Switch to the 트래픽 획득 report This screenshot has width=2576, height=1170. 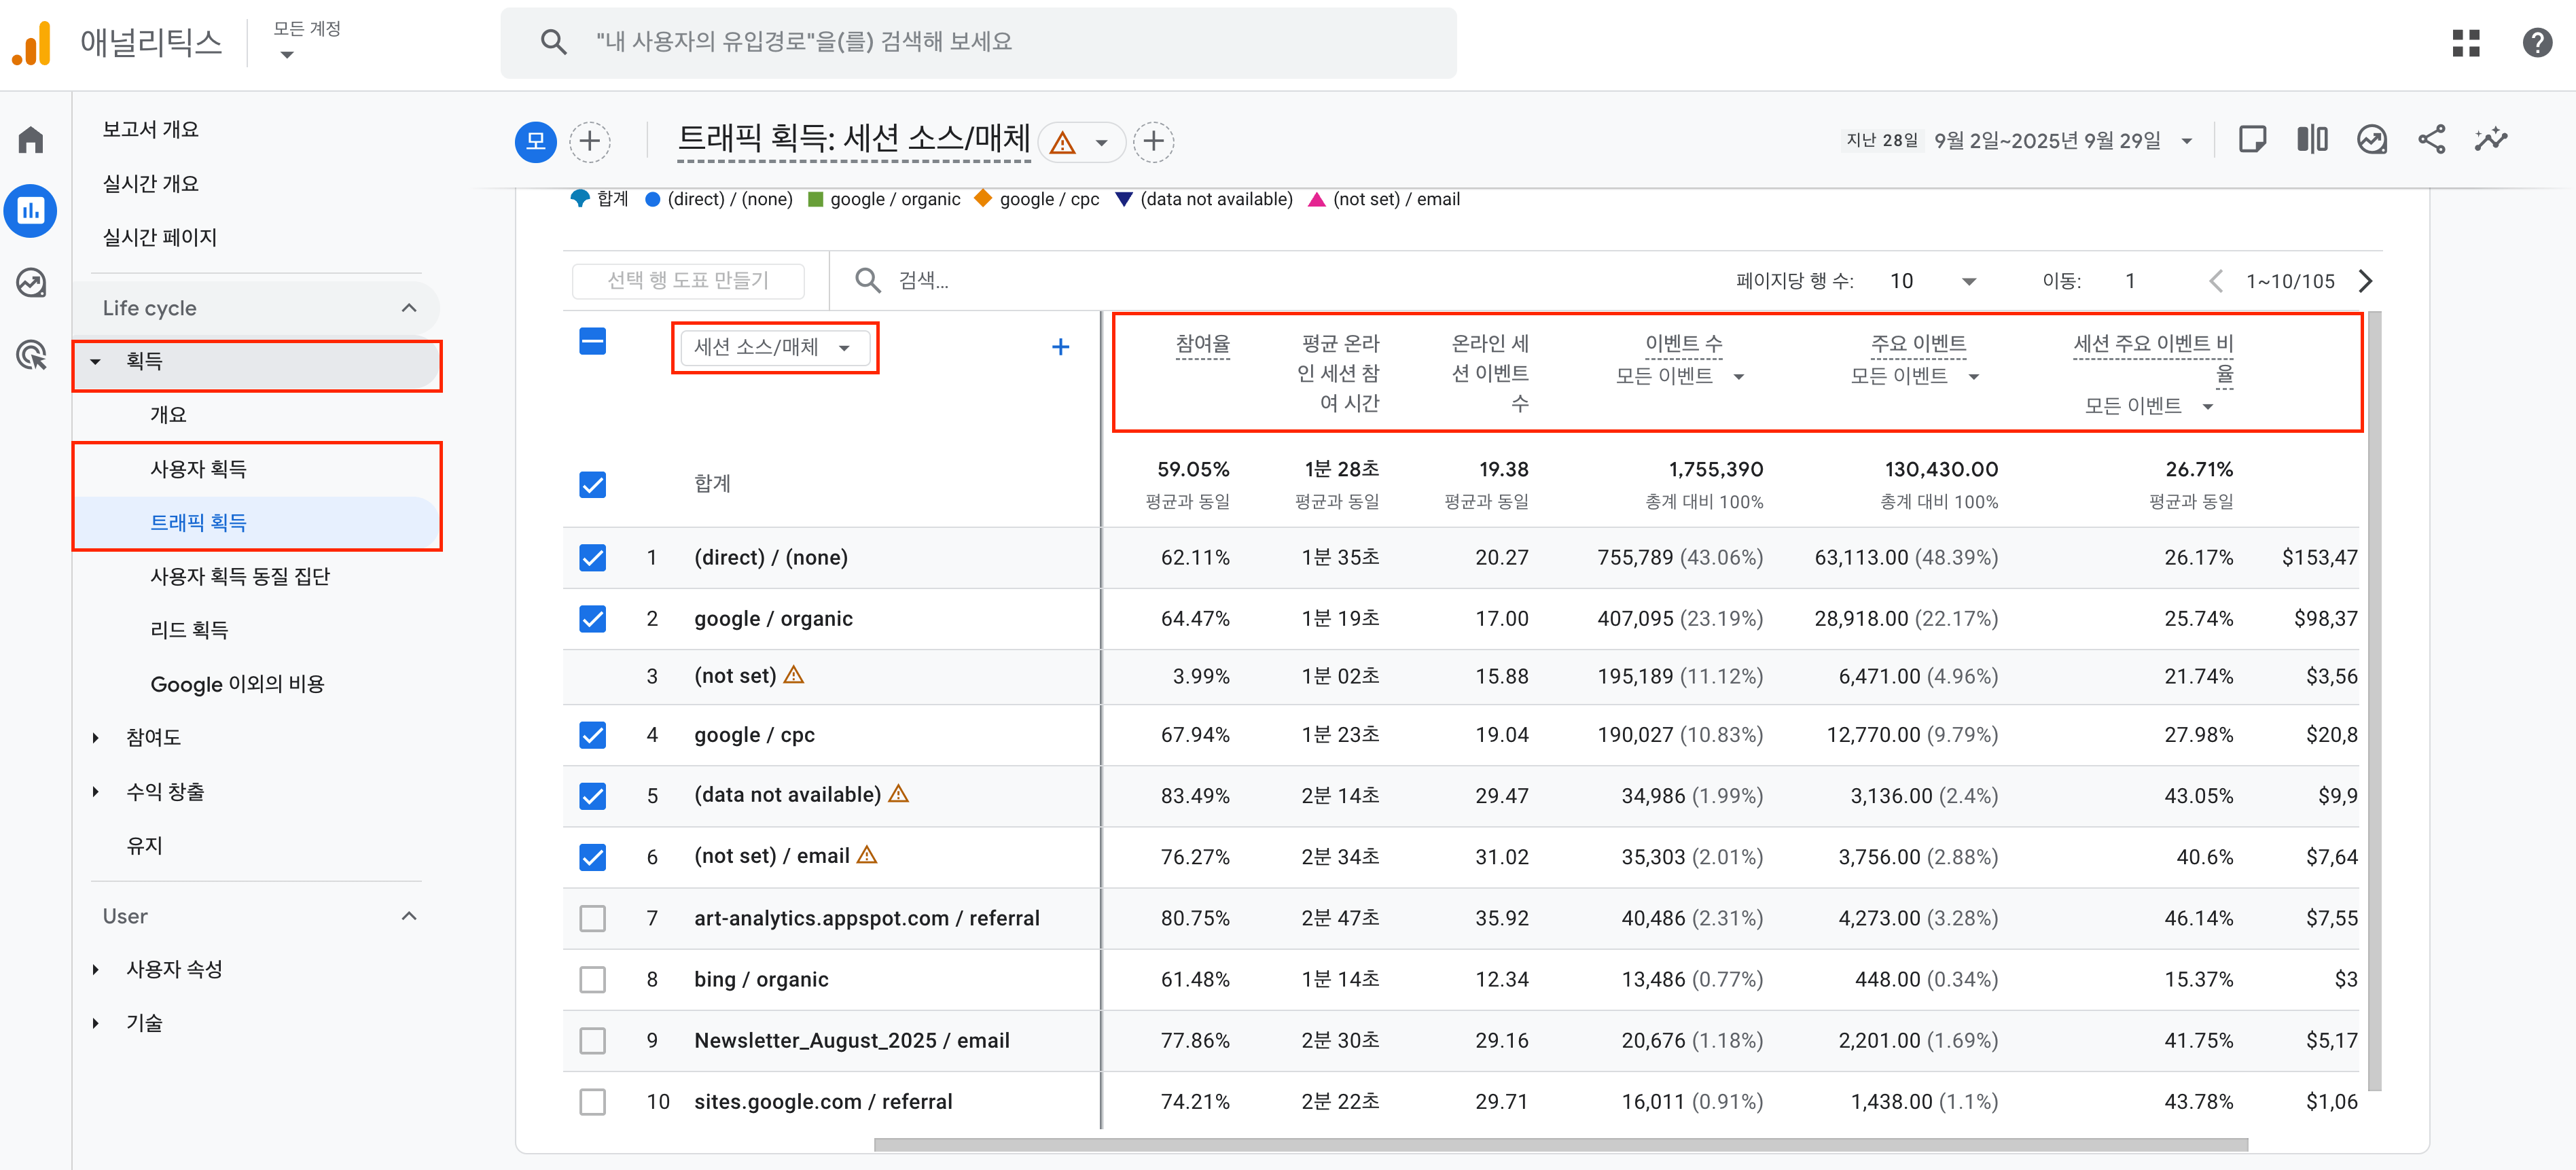coord(199,522)
